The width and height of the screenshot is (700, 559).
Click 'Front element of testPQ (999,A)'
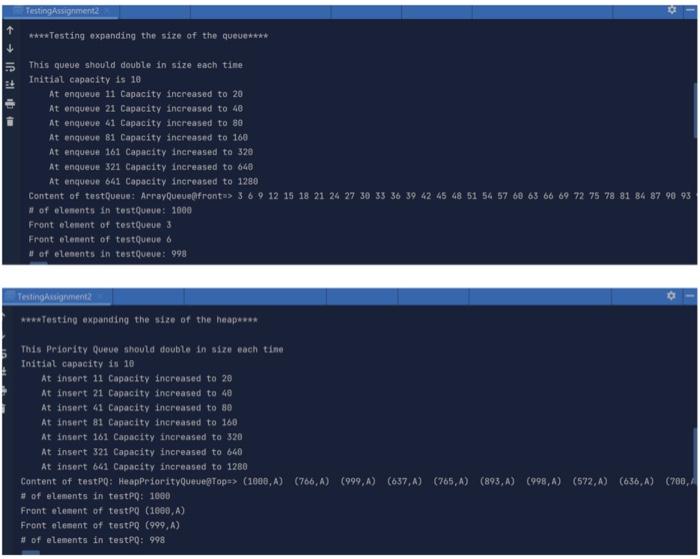(100, 526)
